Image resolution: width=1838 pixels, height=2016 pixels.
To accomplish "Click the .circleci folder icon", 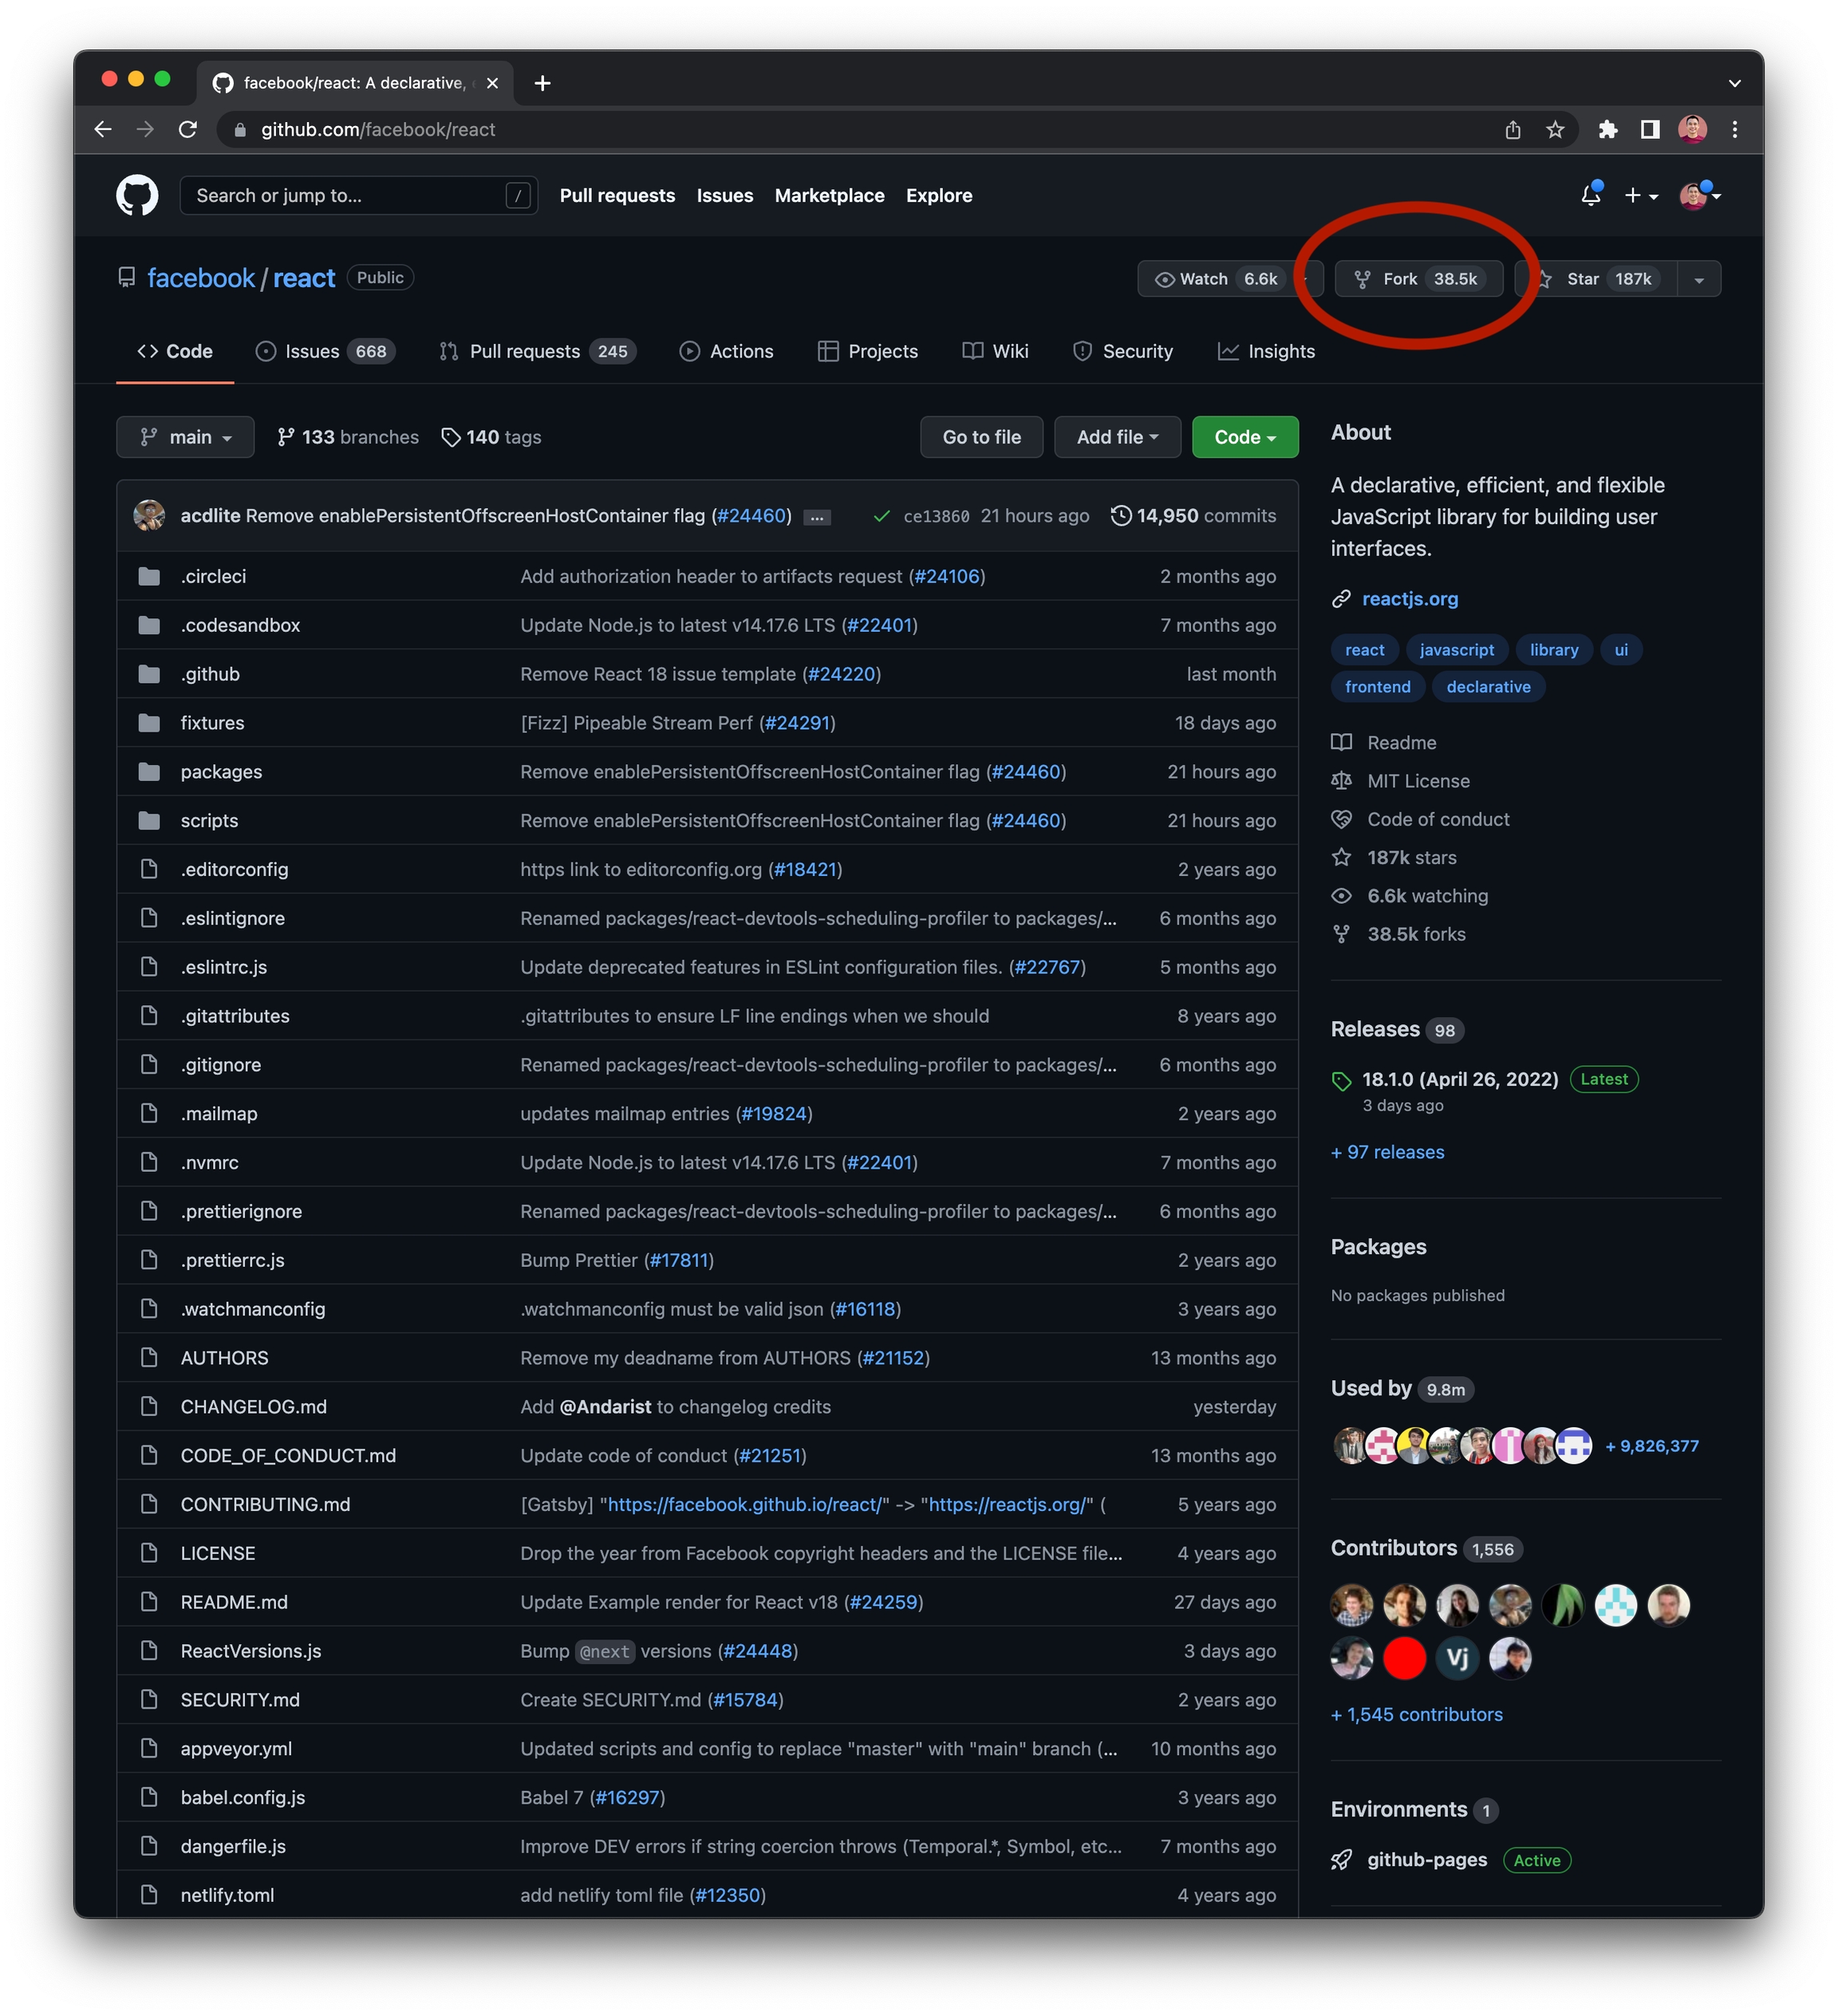I will coord(149,576).
